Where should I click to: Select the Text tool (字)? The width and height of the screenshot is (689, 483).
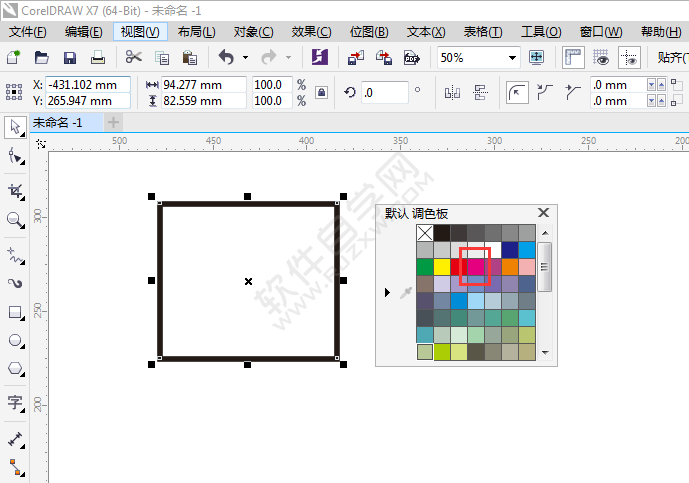click(15, 403)
